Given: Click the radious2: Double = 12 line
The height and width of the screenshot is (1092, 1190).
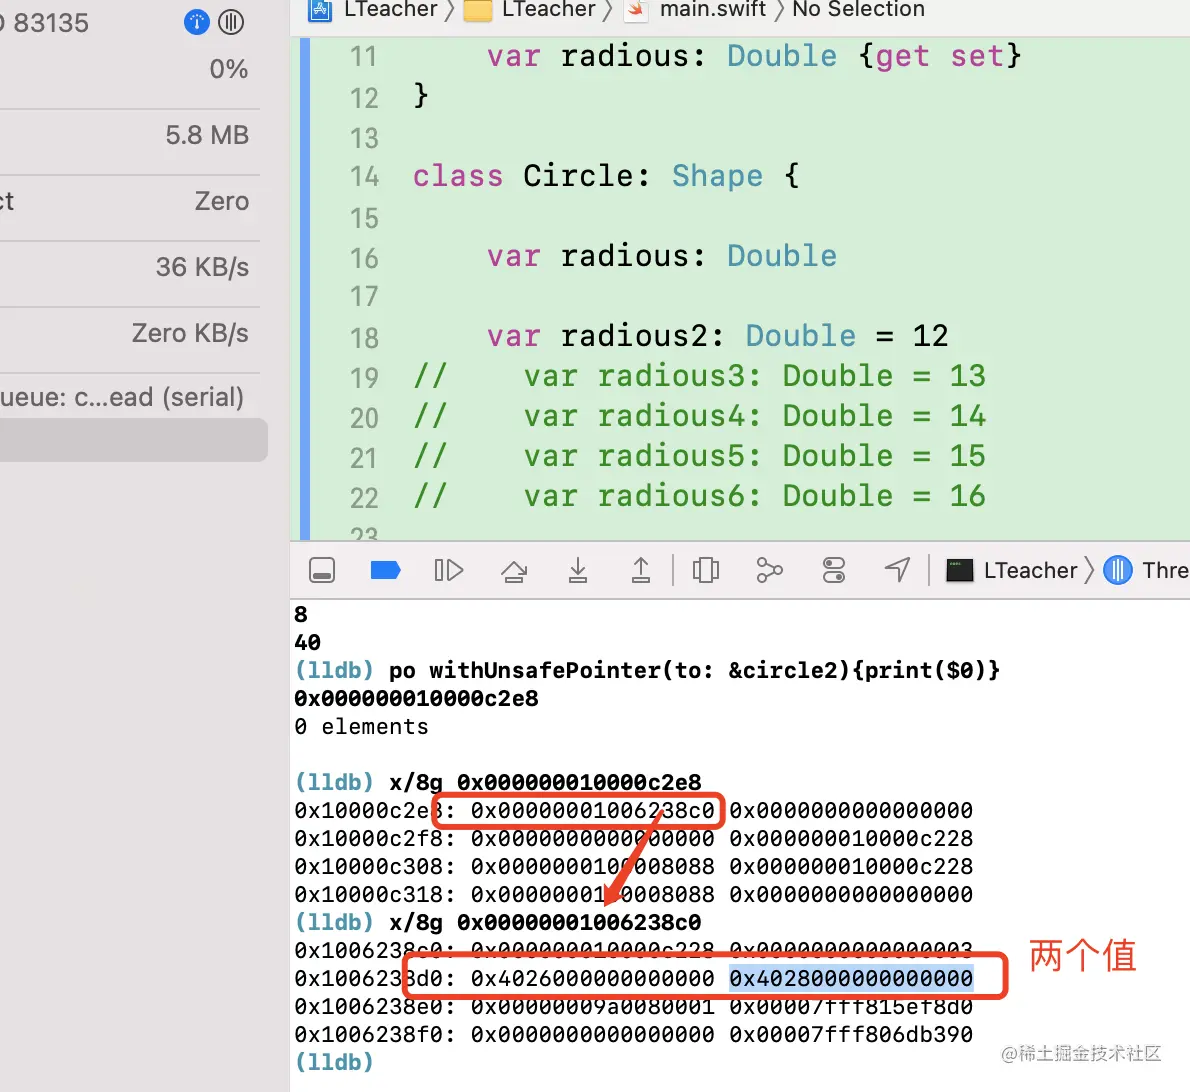Looking at the screenshot, I should 717,336.
